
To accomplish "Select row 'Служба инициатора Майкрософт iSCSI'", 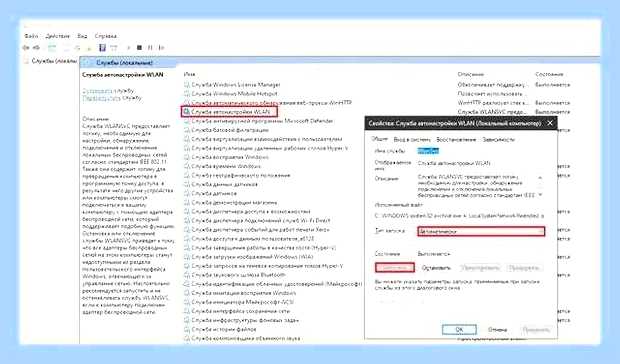I will point(239,302).
